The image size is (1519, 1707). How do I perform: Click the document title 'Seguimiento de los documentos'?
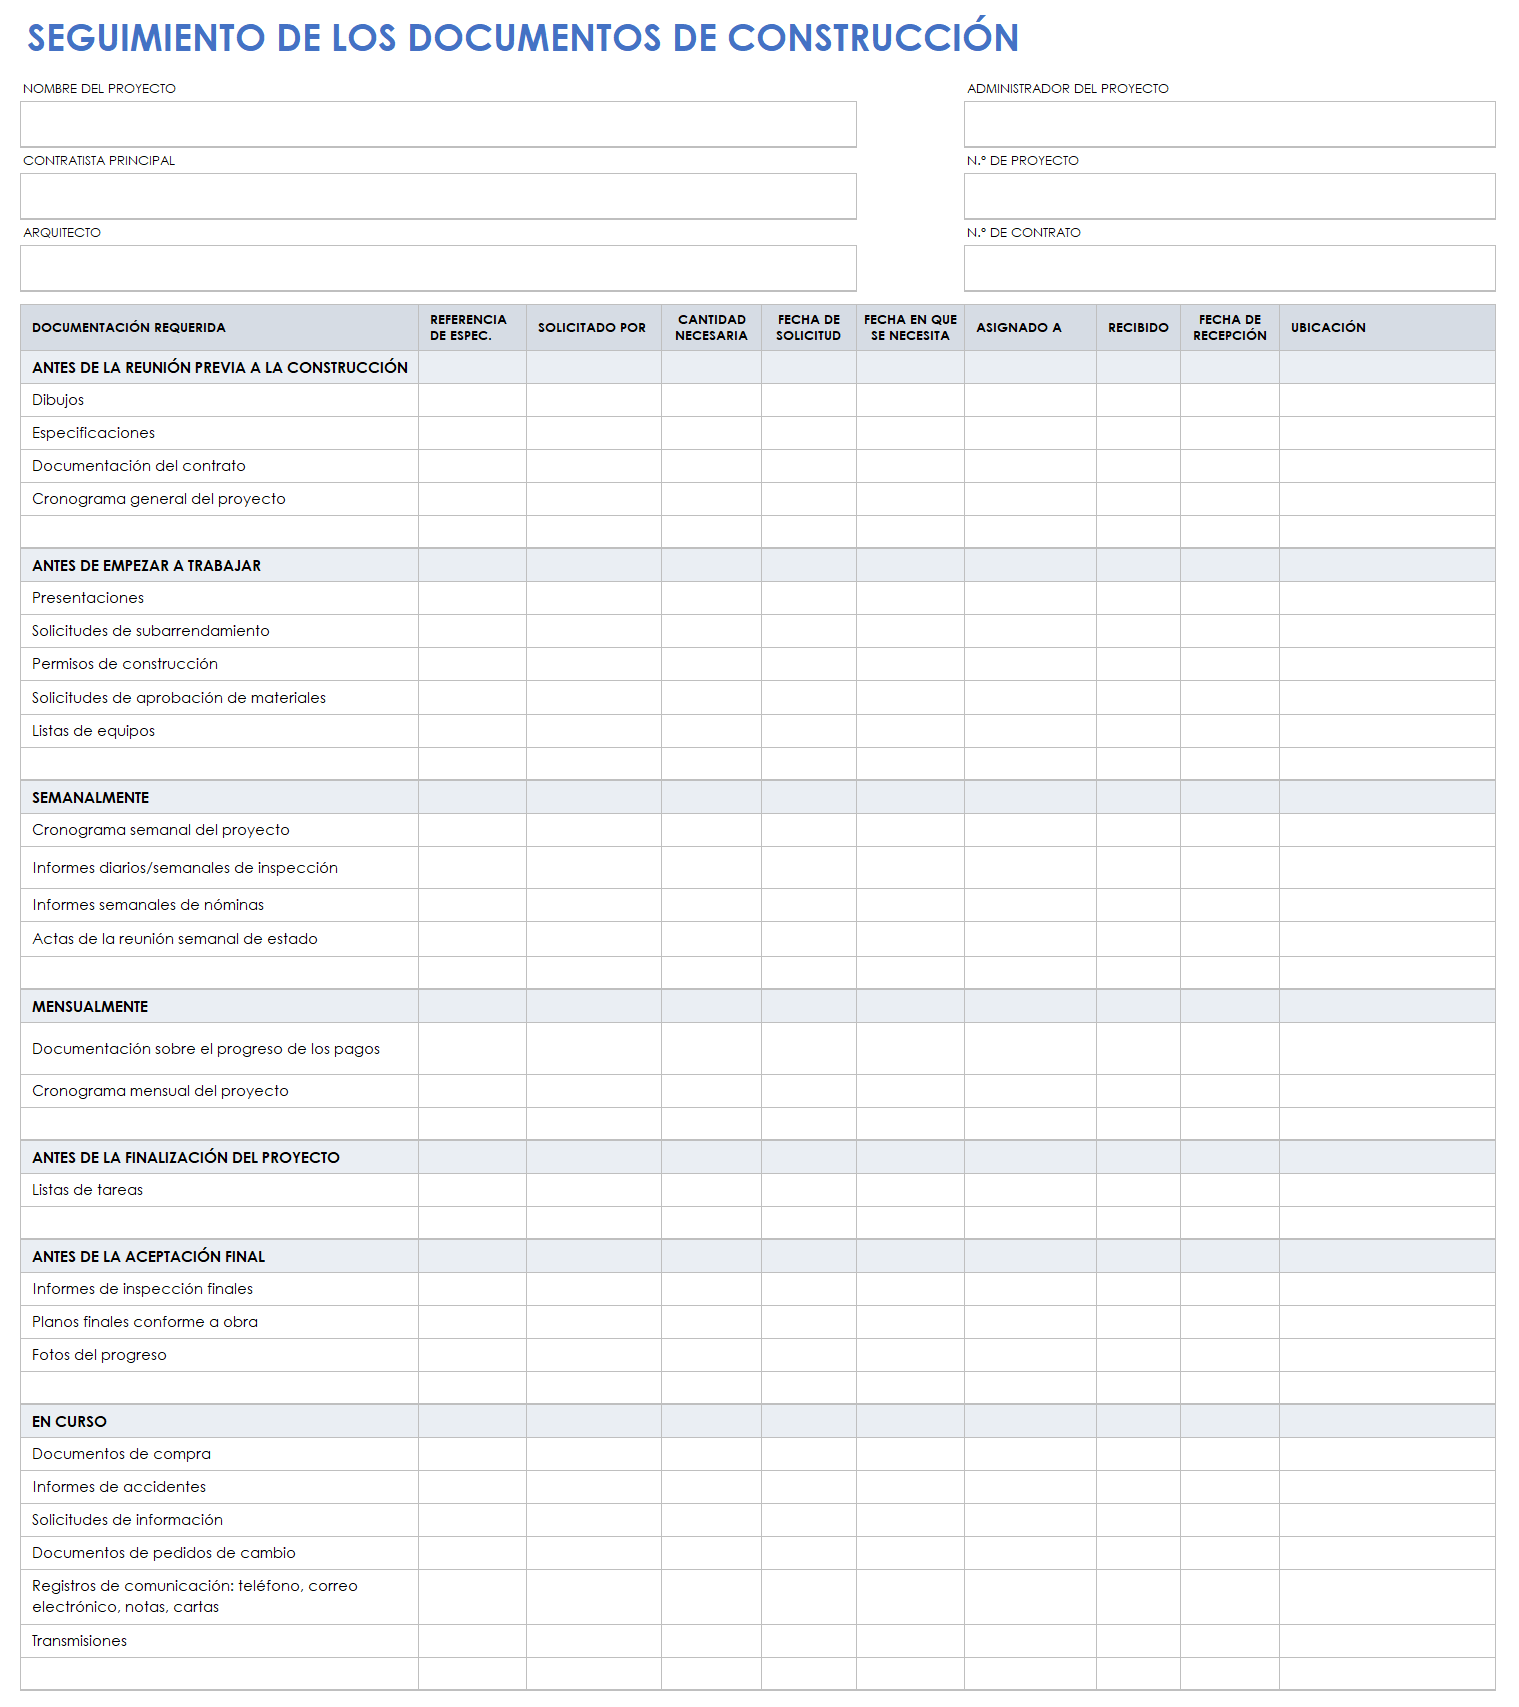click(523, 38)
